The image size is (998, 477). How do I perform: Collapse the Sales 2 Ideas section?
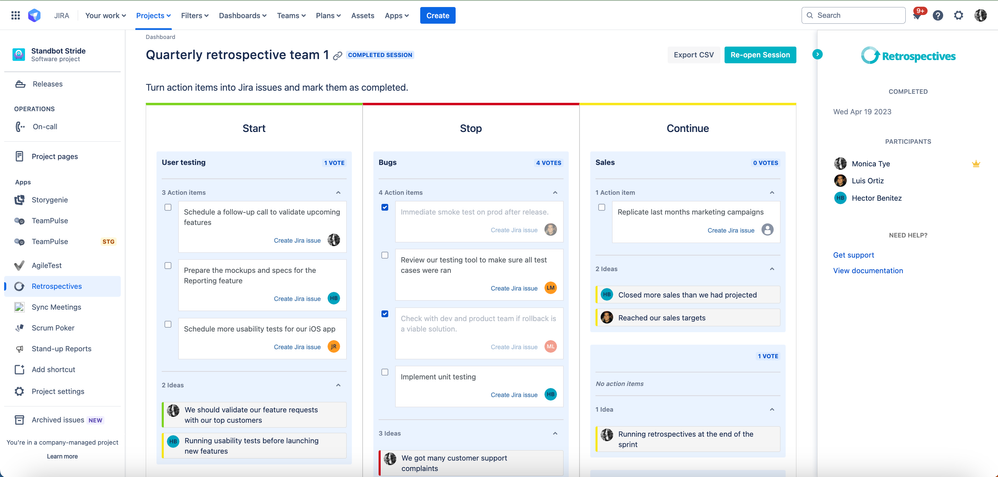771,269
